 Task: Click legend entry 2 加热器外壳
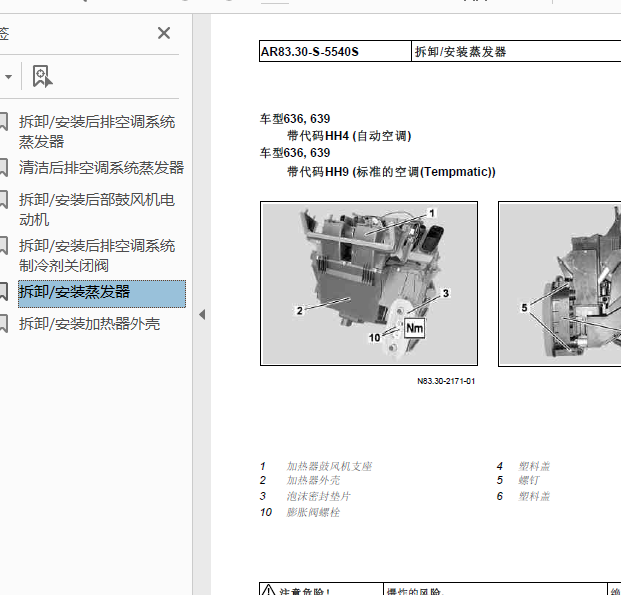point(300,481)
